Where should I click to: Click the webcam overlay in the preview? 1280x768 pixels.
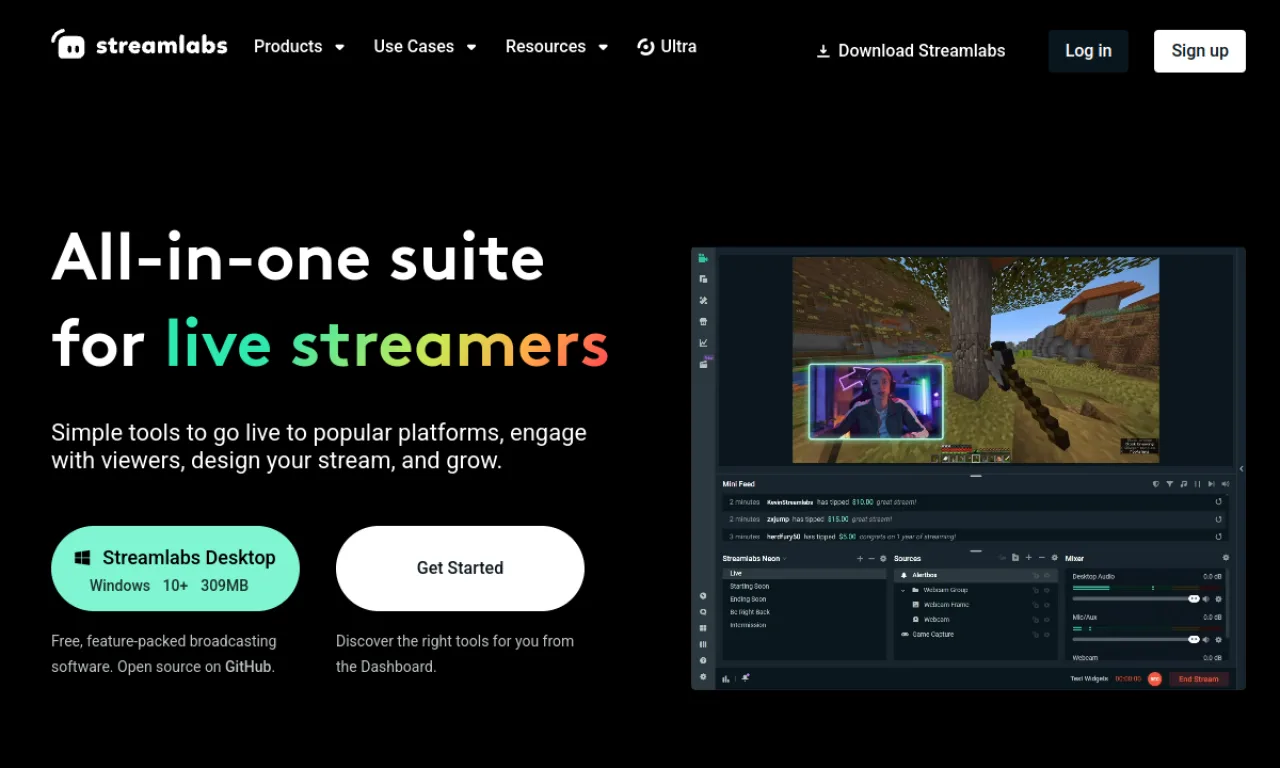point(876,402)
